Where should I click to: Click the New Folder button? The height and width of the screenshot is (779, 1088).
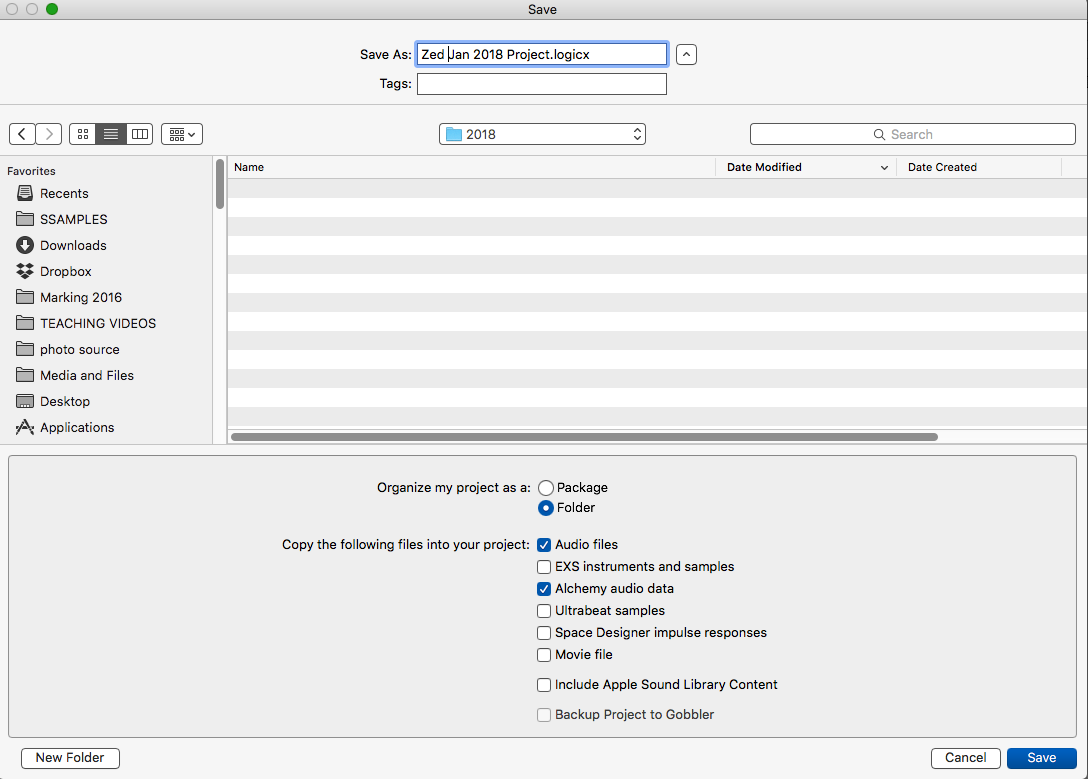[70, 757]
